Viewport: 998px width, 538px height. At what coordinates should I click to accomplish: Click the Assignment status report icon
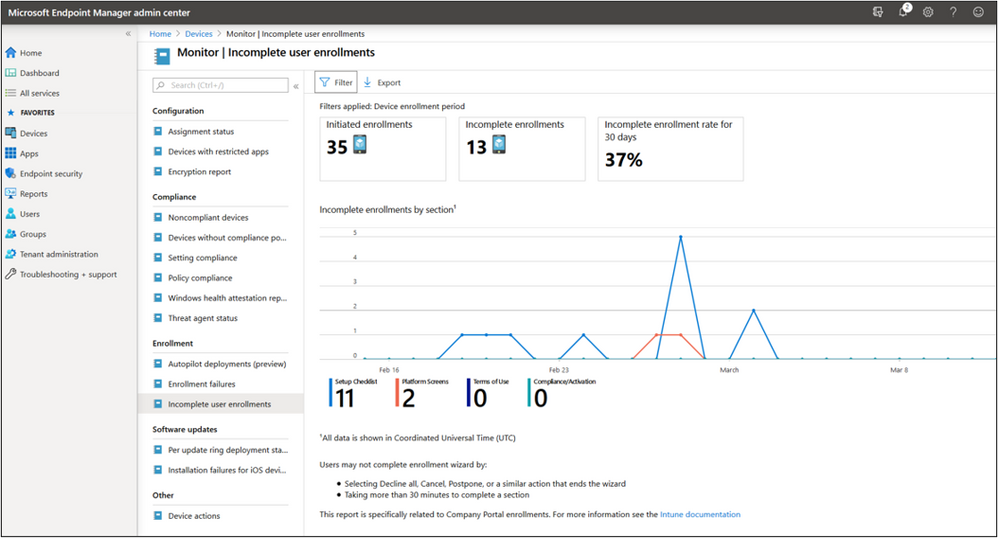(158, 131)
